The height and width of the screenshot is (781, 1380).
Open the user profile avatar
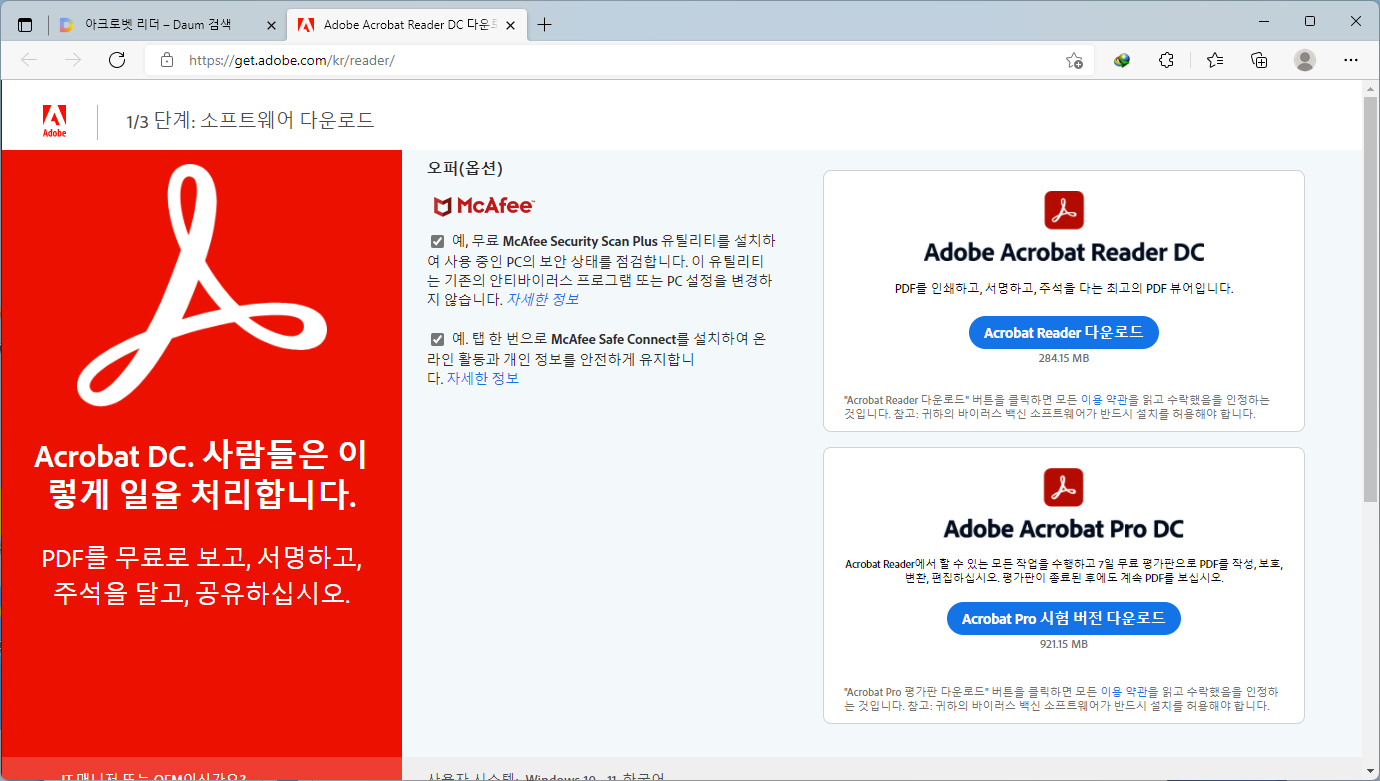coord(1305,60)
